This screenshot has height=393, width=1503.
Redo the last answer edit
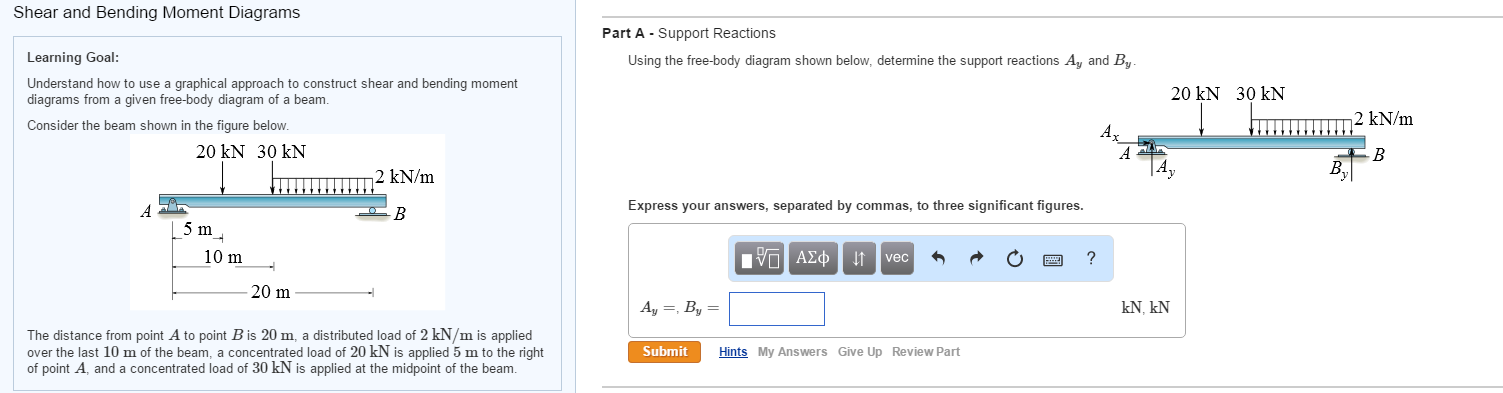coord(976,259)
